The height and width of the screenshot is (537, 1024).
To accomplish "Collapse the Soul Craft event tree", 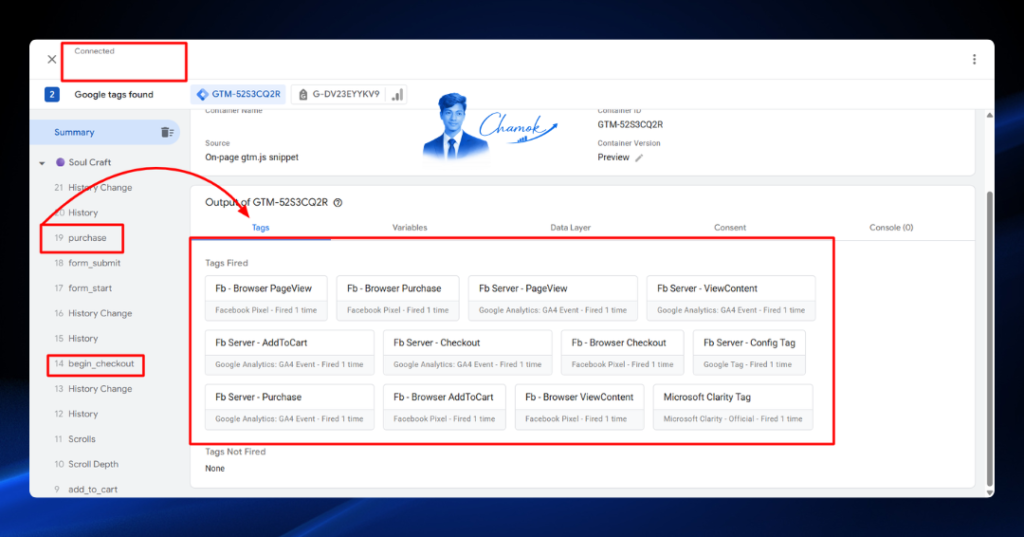I will click(x=42, y=163).
